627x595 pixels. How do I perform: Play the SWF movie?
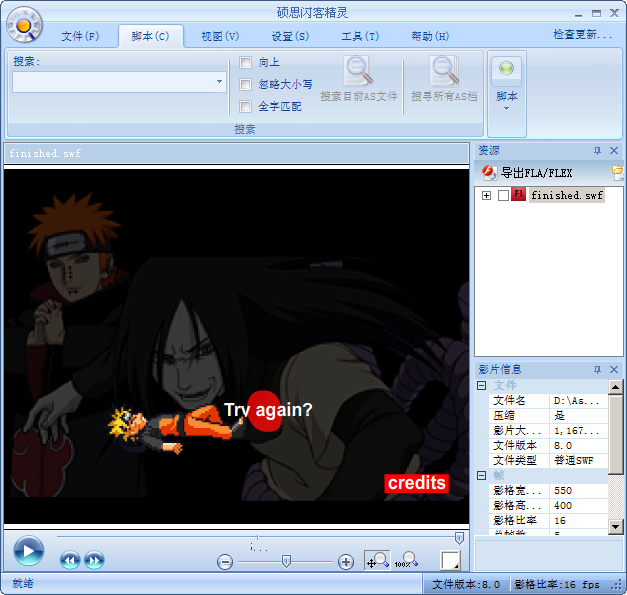point(28,551)
